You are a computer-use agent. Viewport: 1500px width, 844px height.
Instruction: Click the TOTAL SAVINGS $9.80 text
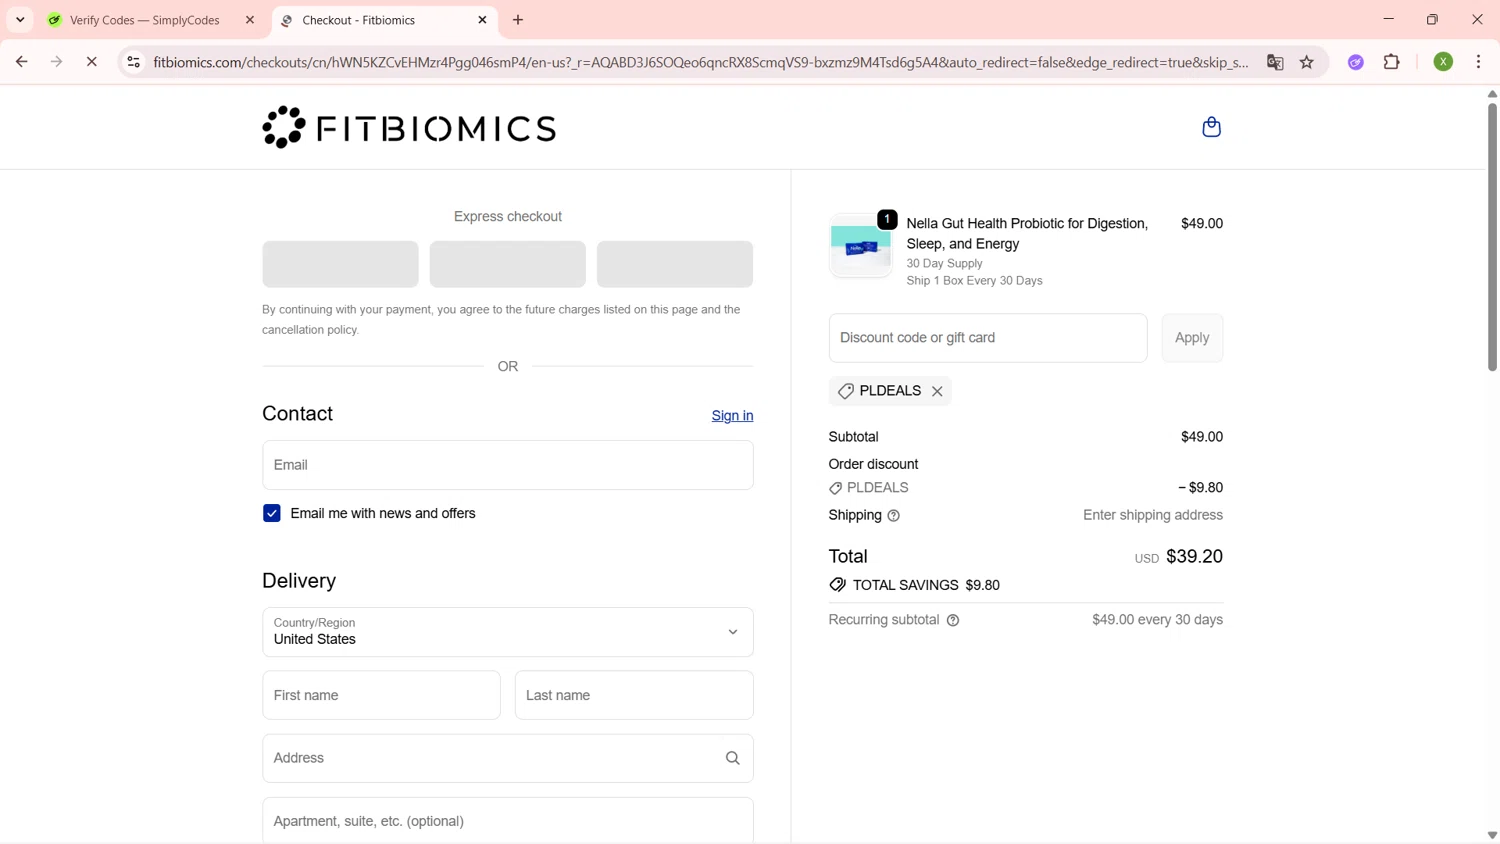click(926, 585)
